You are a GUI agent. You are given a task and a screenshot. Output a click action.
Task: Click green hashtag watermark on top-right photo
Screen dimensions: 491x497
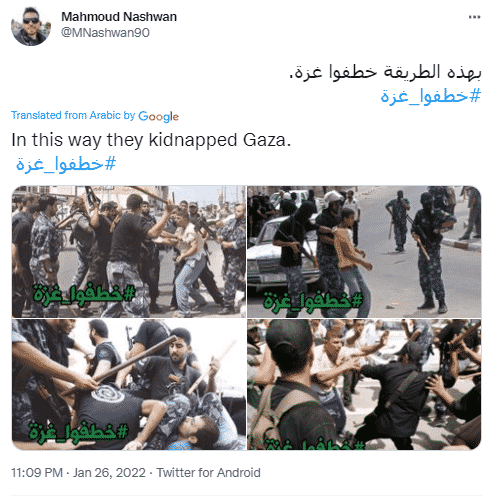tap(313, 301)
